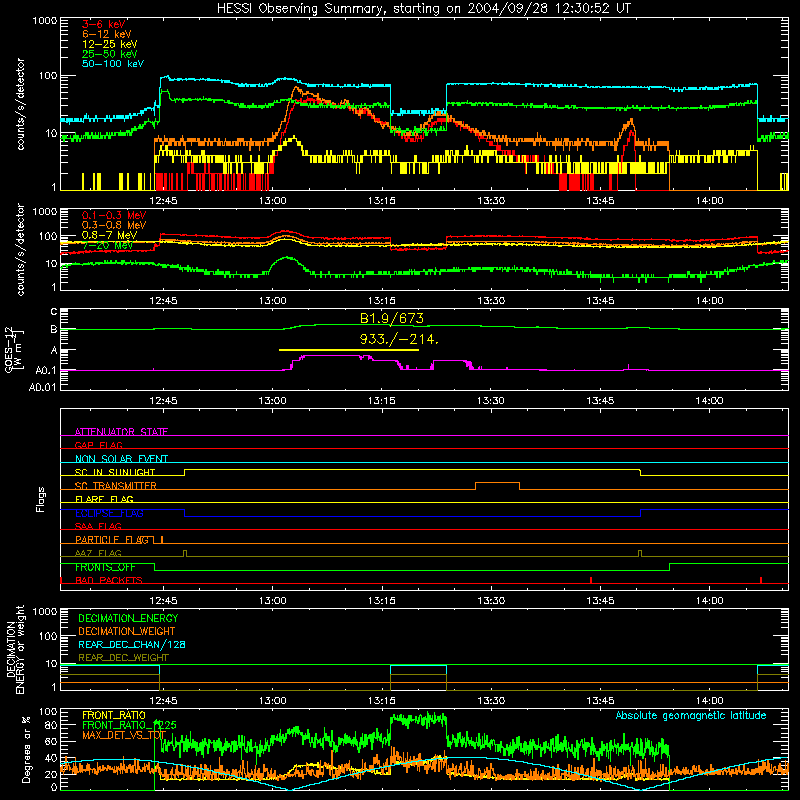Click the 13:15 tick label under MeV plot
The image size is (800, 800).
pyautogui.click(x=382, y=301)
